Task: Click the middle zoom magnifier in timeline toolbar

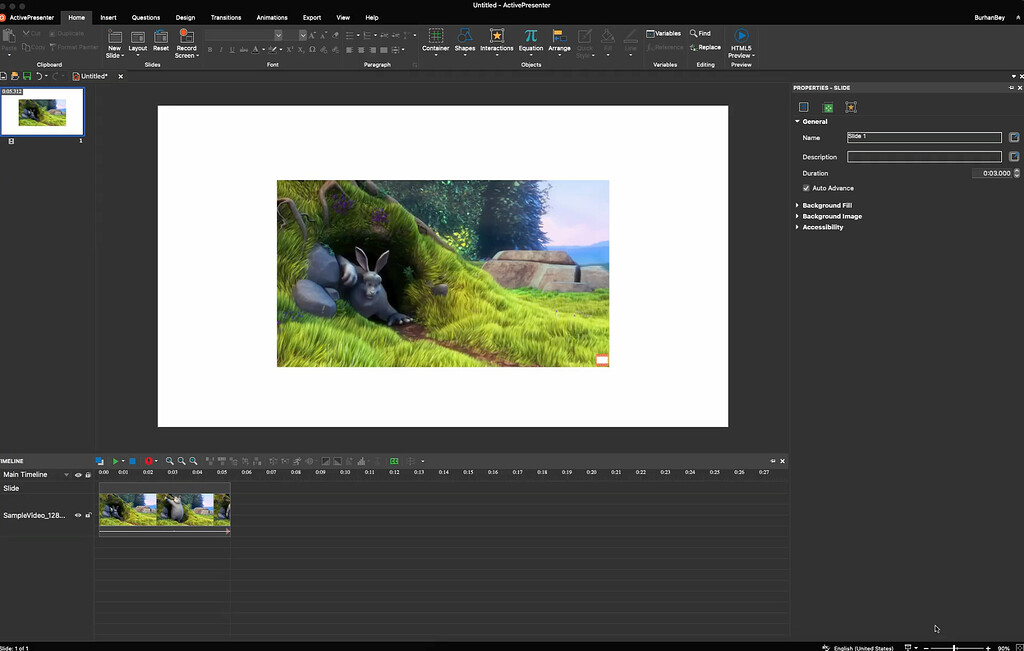Action: coord(182,461)
